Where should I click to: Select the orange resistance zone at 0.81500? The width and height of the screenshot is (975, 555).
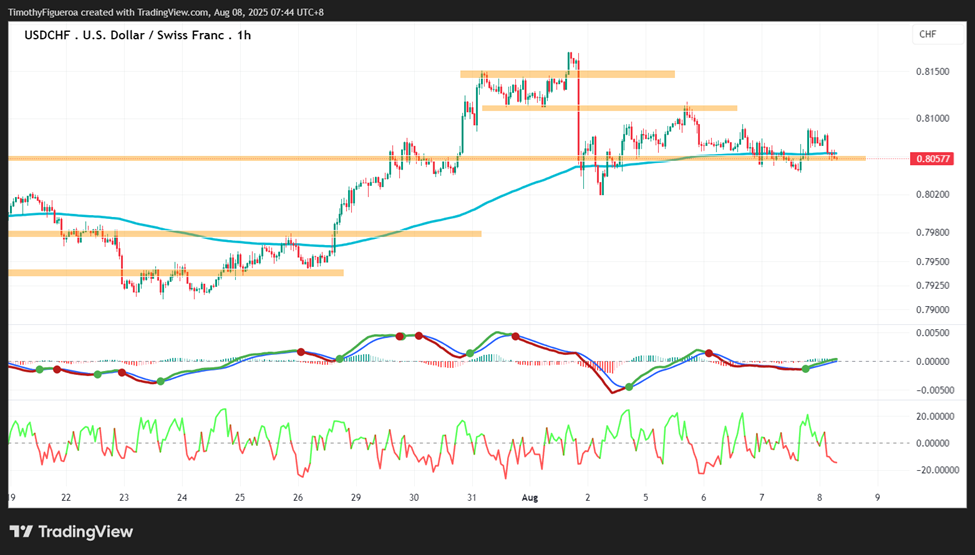[567, 75]
